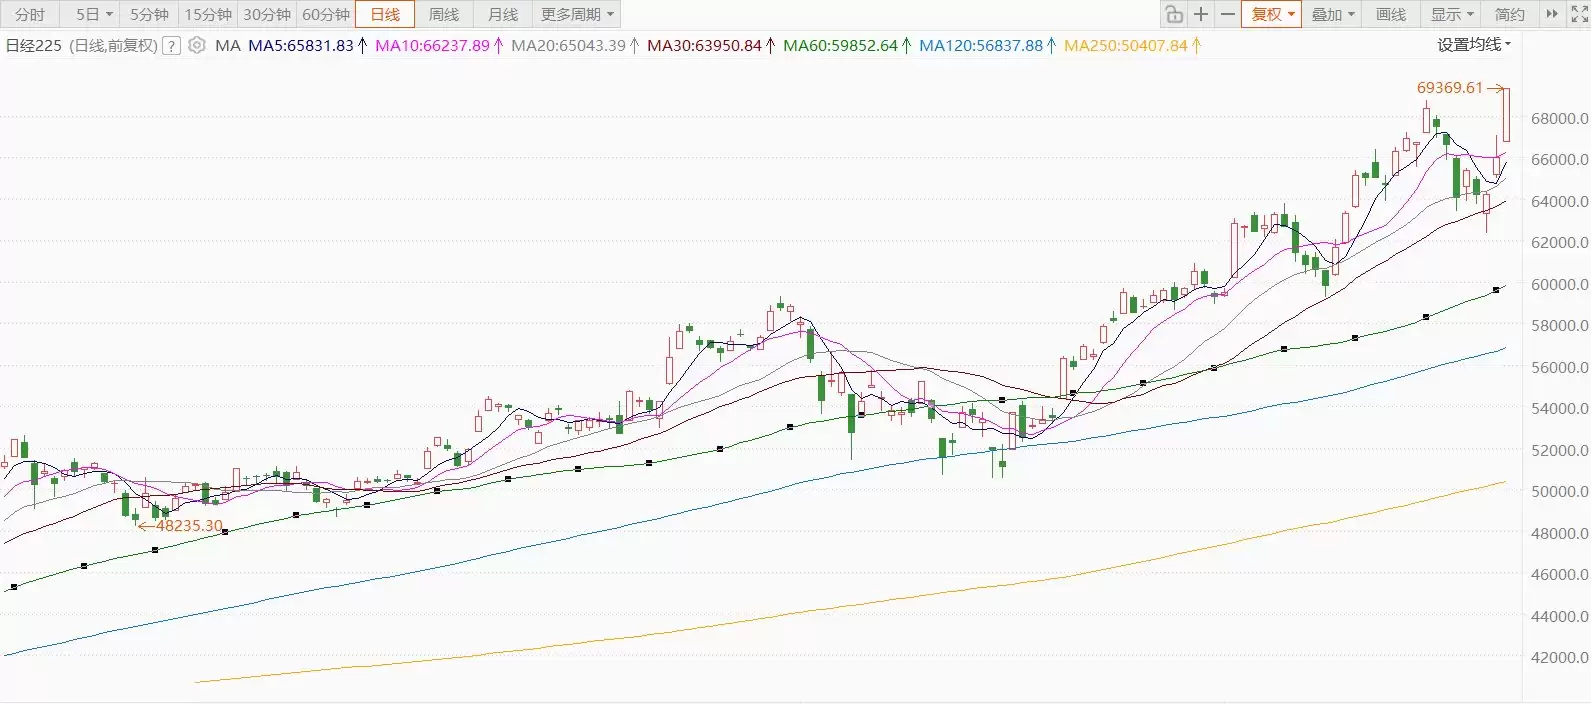Click the 日经225 chart title
The image size is (1591, 704).
tap(34, 45)
